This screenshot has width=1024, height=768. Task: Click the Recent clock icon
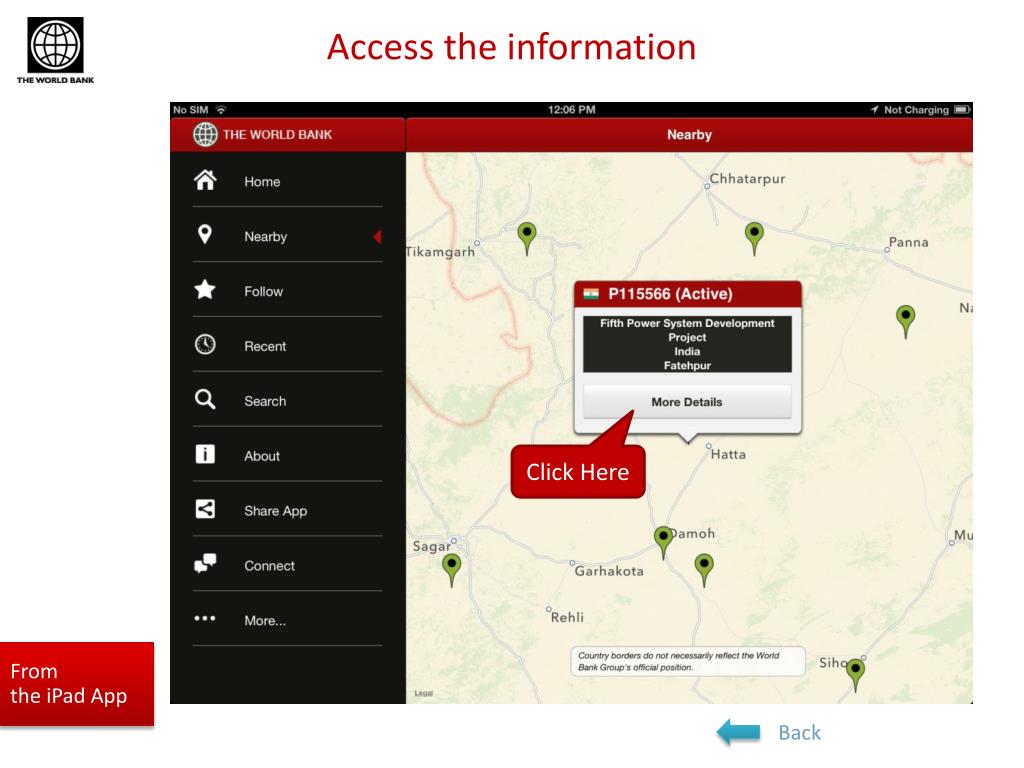point(205,344)
